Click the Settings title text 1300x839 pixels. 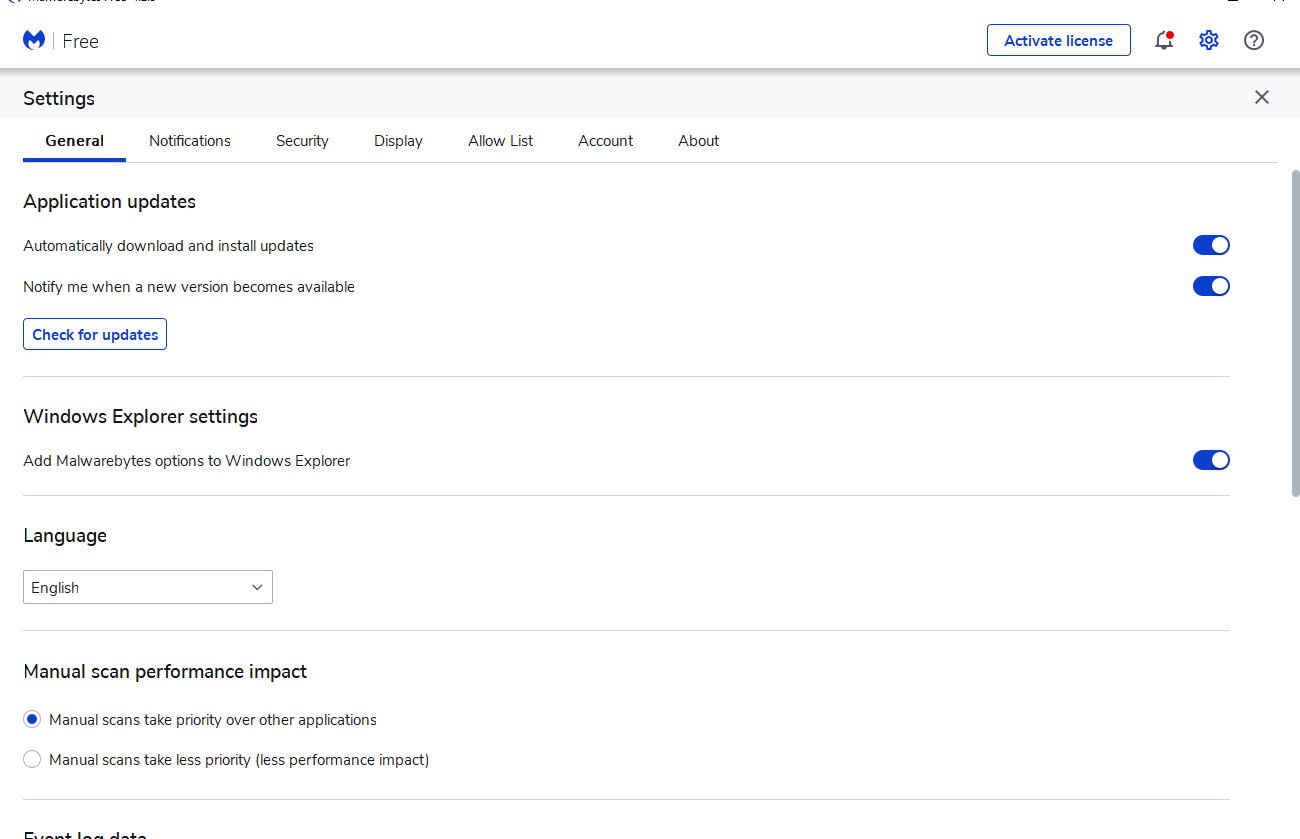click(x=59, y=98)
